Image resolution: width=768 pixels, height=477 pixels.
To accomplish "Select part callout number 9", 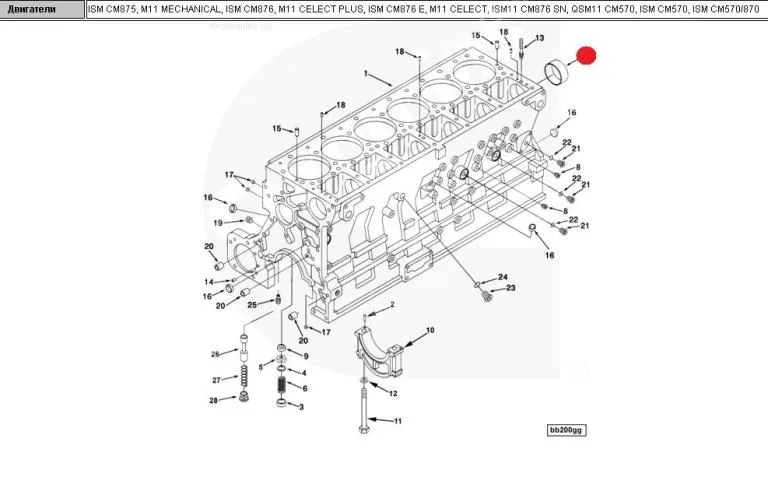I will point(304,357).
